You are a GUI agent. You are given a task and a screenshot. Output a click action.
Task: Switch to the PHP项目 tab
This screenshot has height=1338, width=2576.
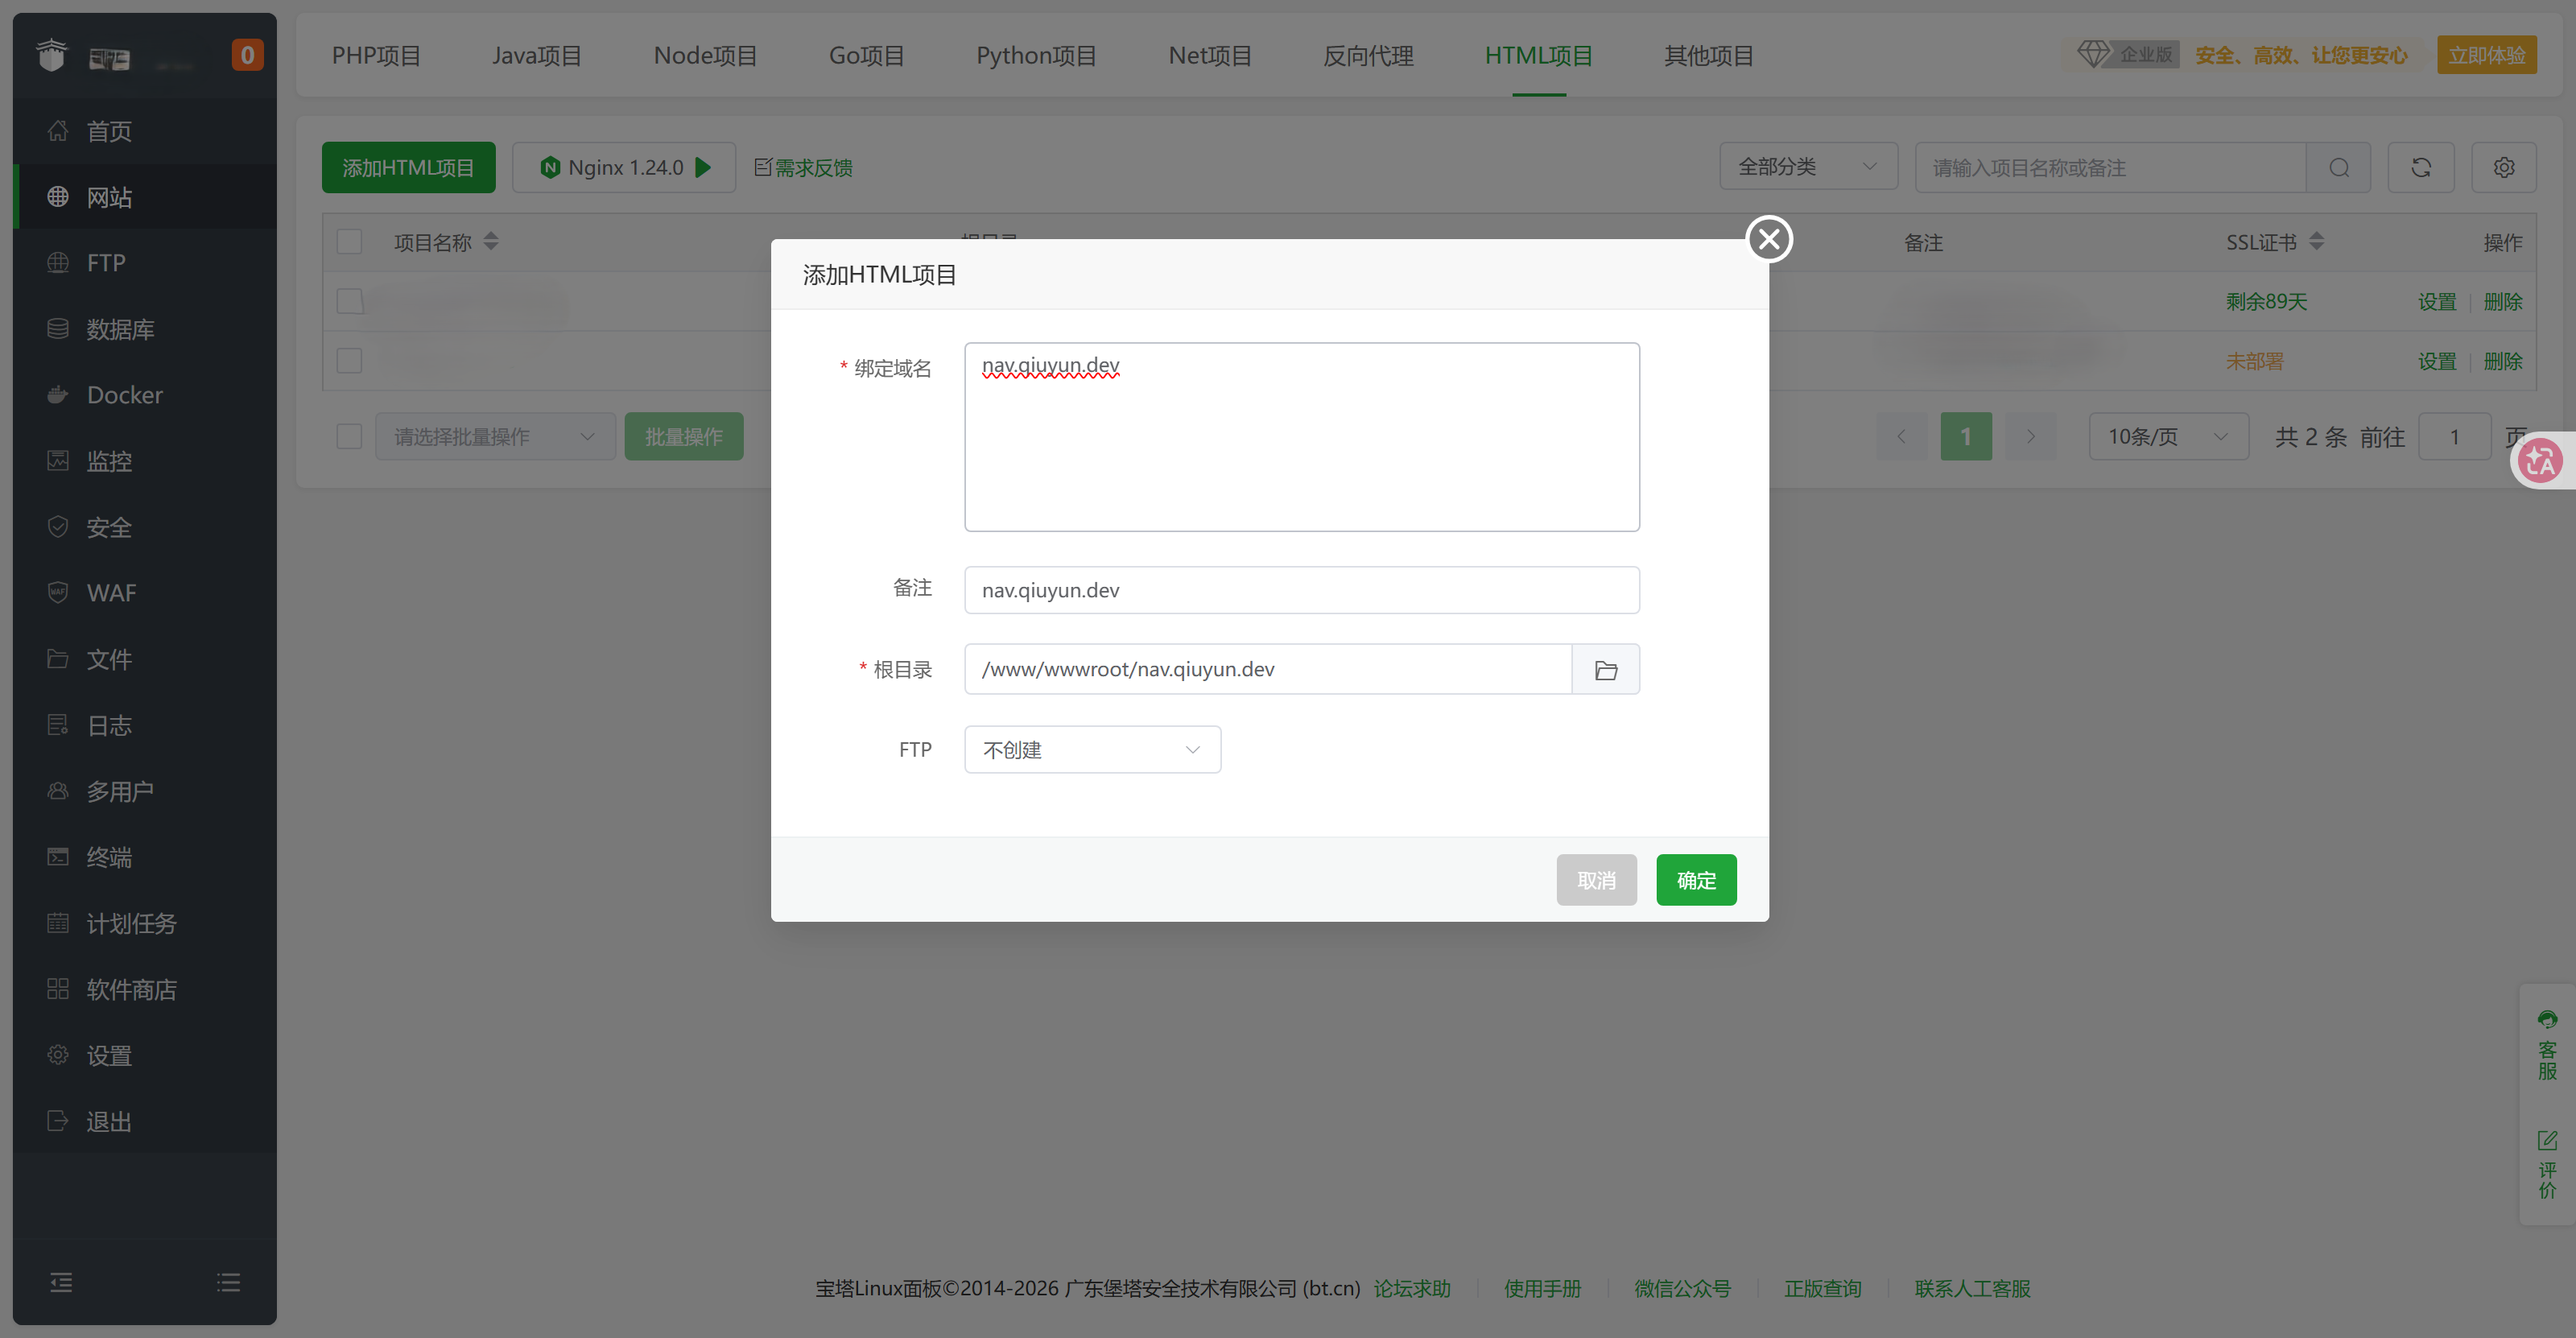pyautogui.click(x=376, y=56)
